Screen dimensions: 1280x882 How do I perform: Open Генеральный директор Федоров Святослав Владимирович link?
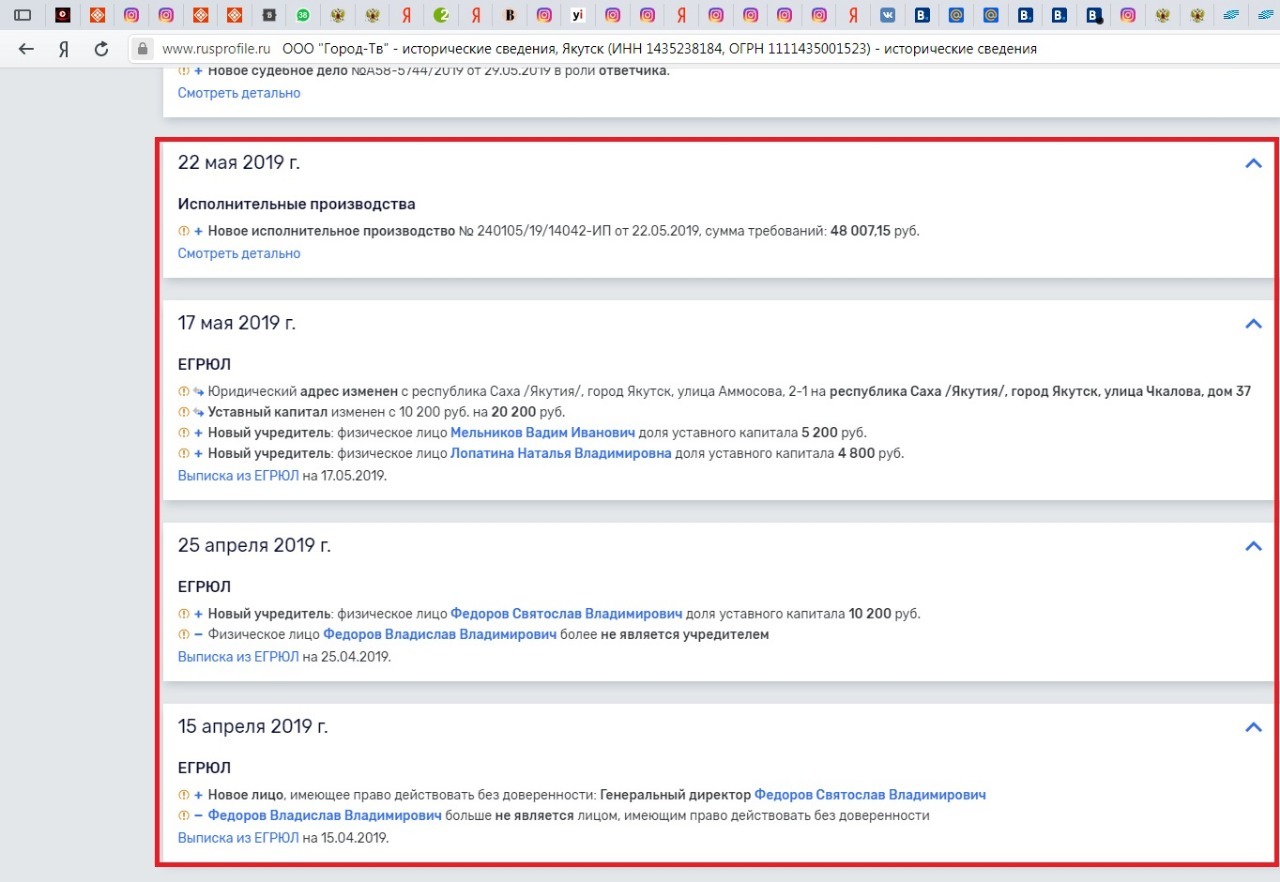coord(870,795)
